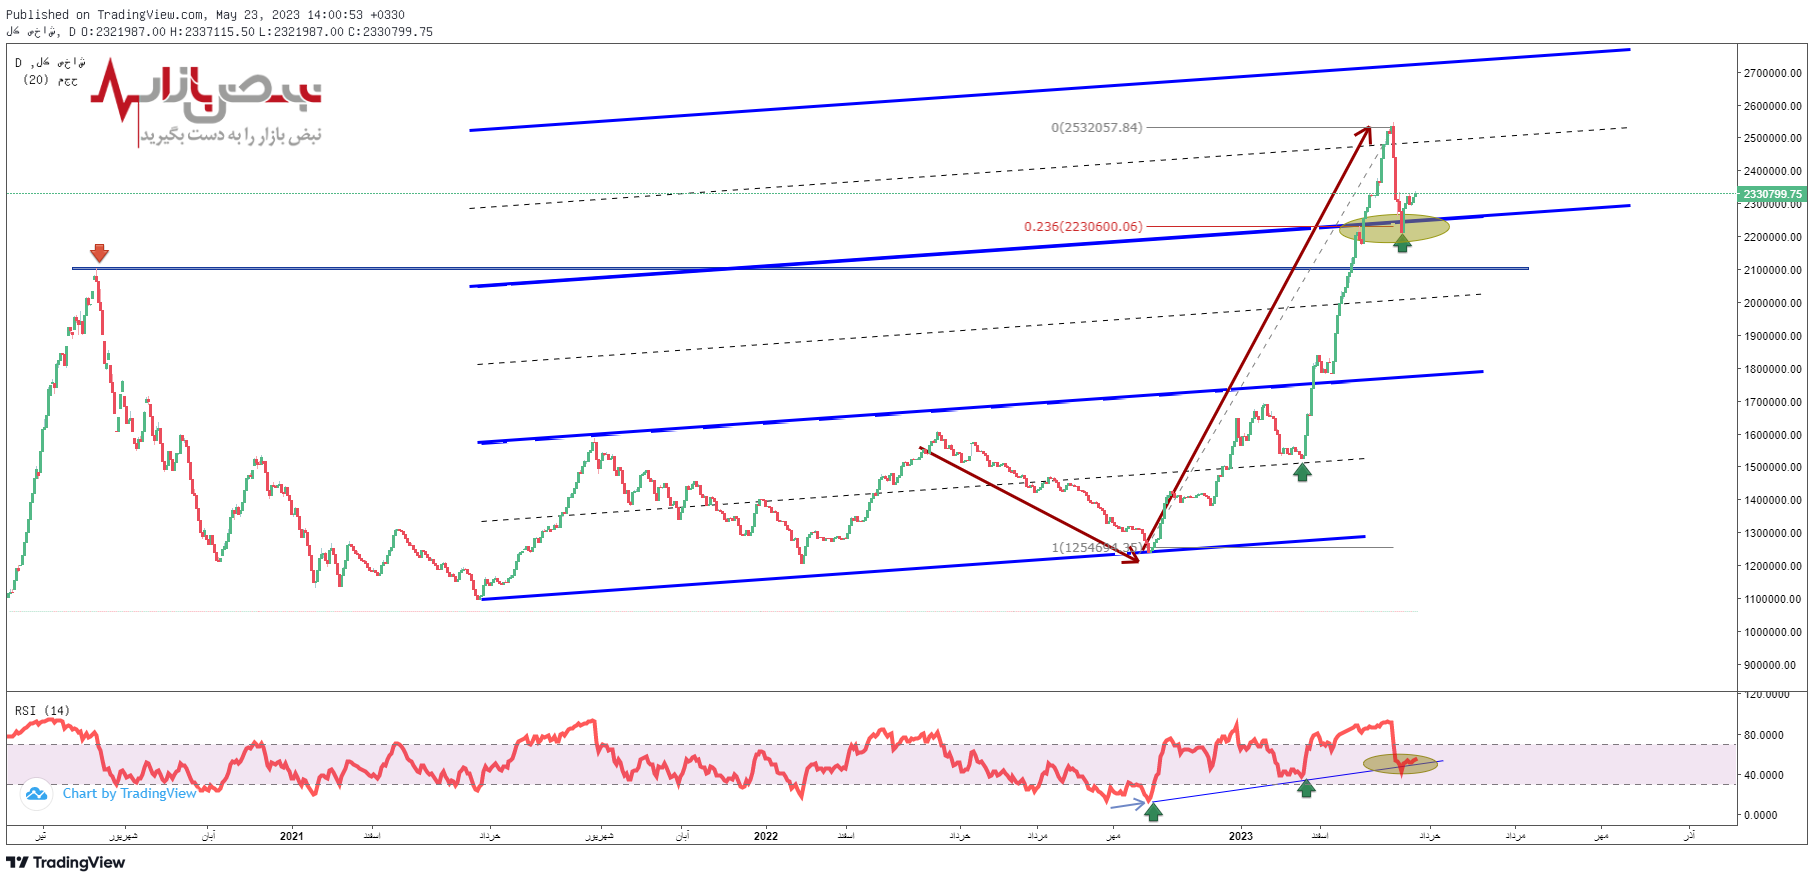Screen dimensions: 1814x881
Task: Click the 0.0000 RSI axis label
Action: [x=1761, y=815]
